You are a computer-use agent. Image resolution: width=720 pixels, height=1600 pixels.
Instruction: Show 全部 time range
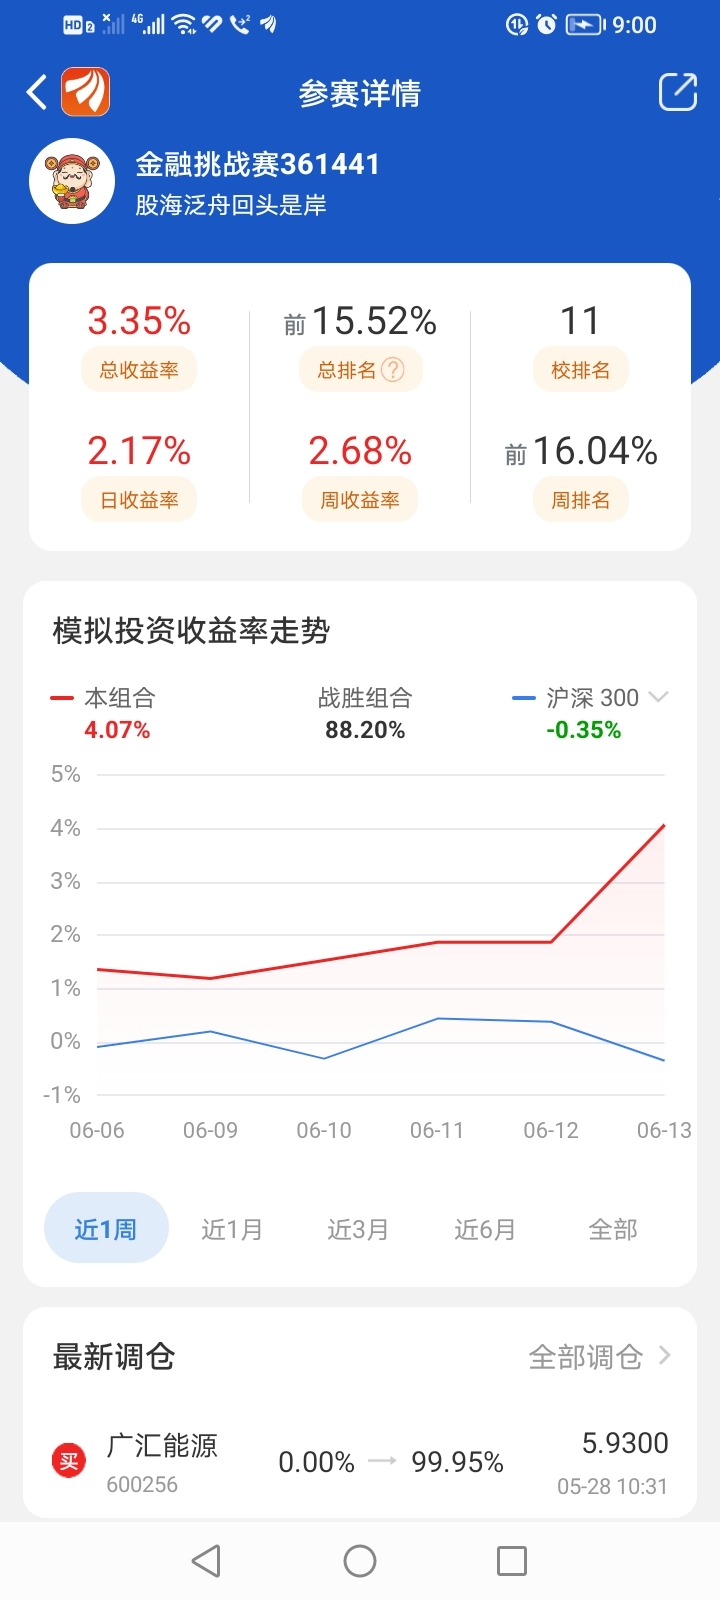pos(612,1229)
